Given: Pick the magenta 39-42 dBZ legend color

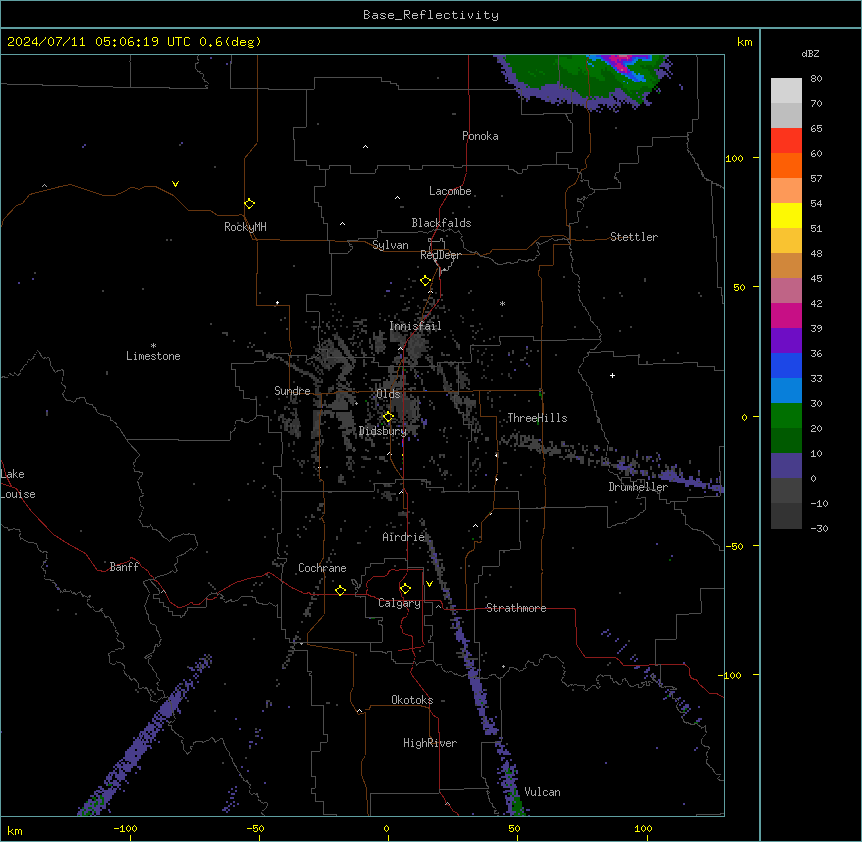Looking at the screenshot, I should [x=786, y=315].
